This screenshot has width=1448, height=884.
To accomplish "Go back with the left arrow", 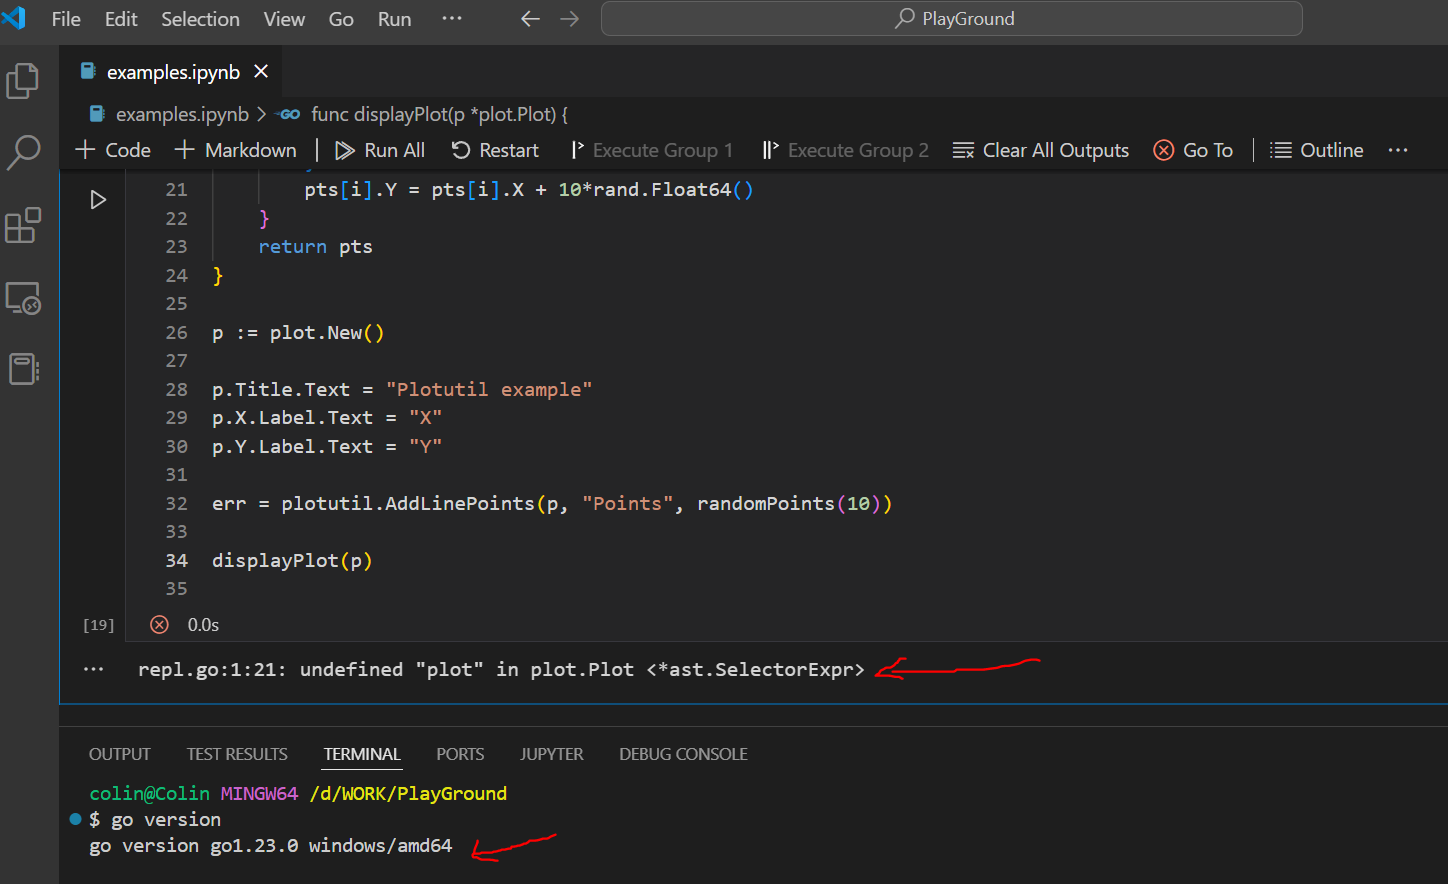I will 531,19.
